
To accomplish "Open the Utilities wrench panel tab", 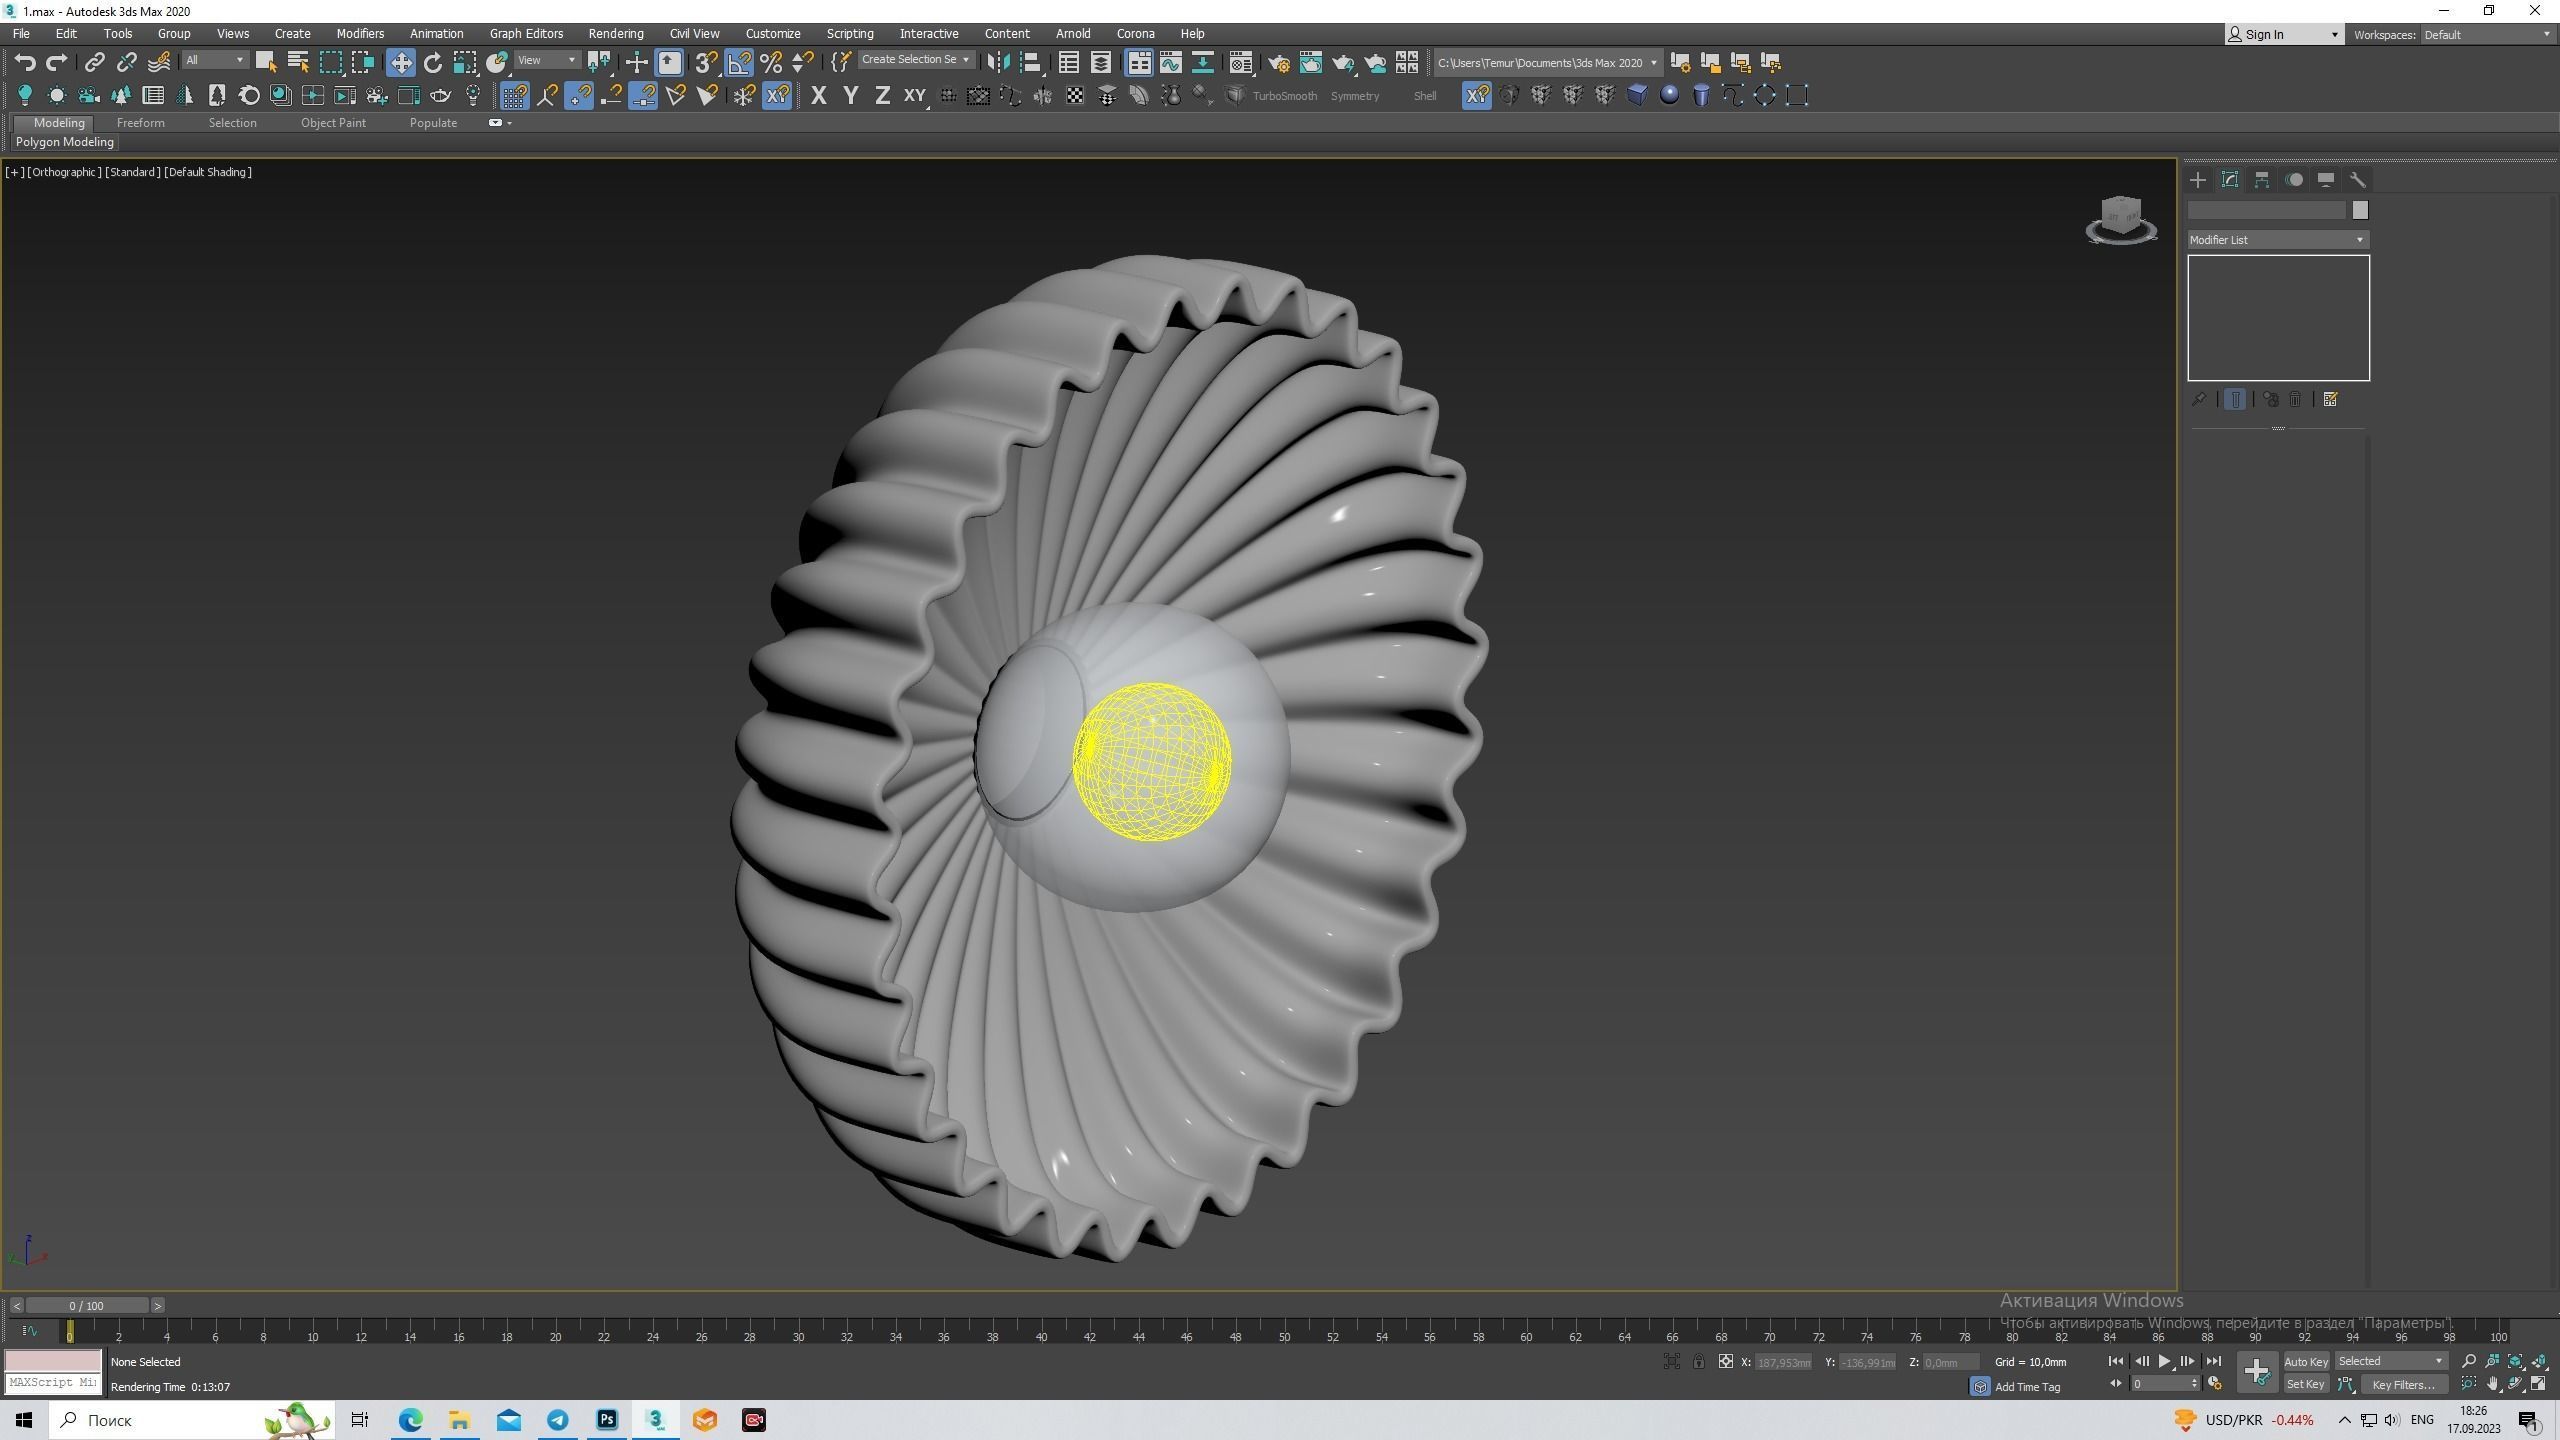I will 2357,180.
